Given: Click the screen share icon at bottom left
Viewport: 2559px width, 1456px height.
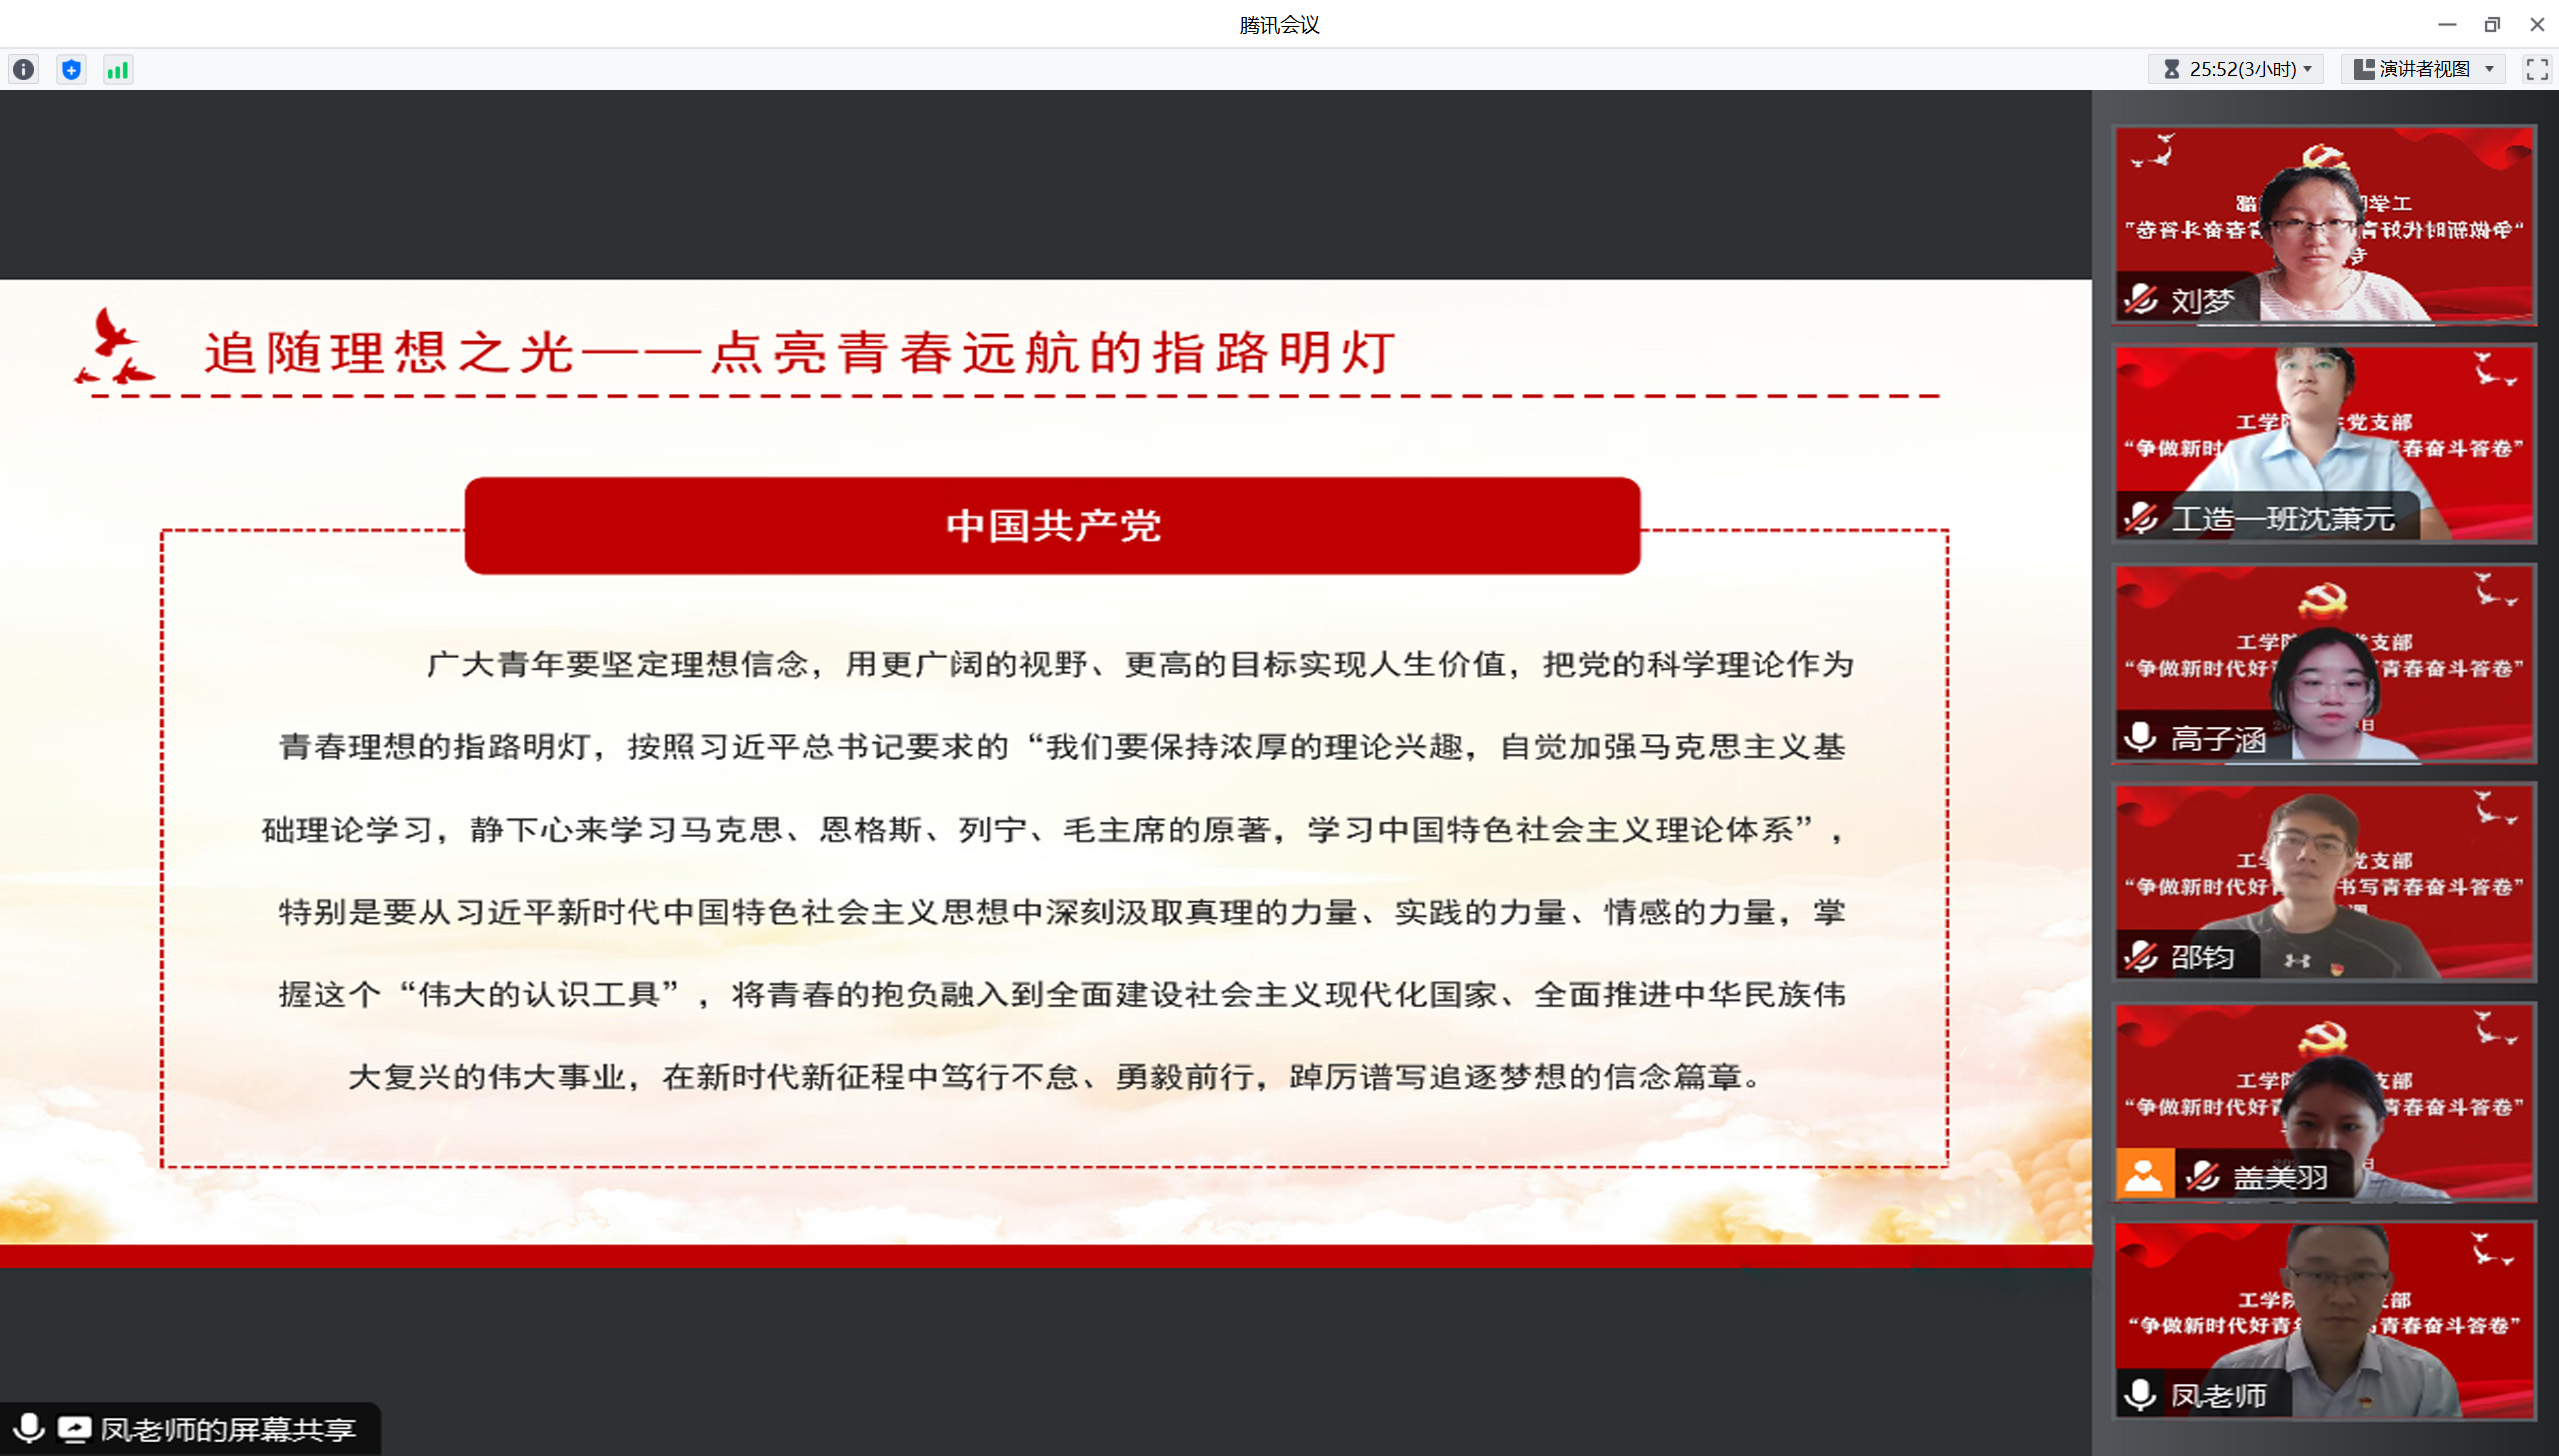Looking at the screenshot, I should (x=74, y=1429).
